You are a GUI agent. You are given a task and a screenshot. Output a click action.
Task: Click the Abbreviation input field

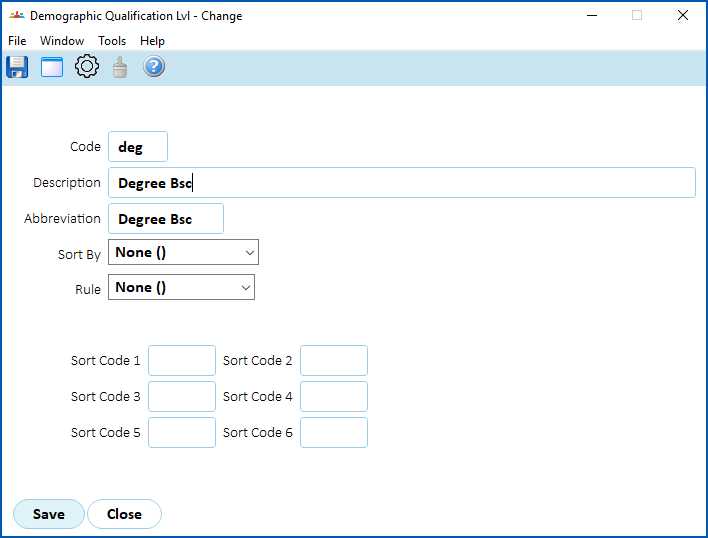[x=166, y=219]
